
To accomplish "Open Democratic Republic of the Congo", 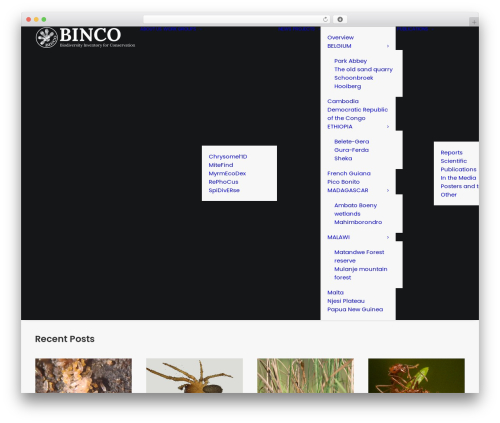I will [357, 114].
